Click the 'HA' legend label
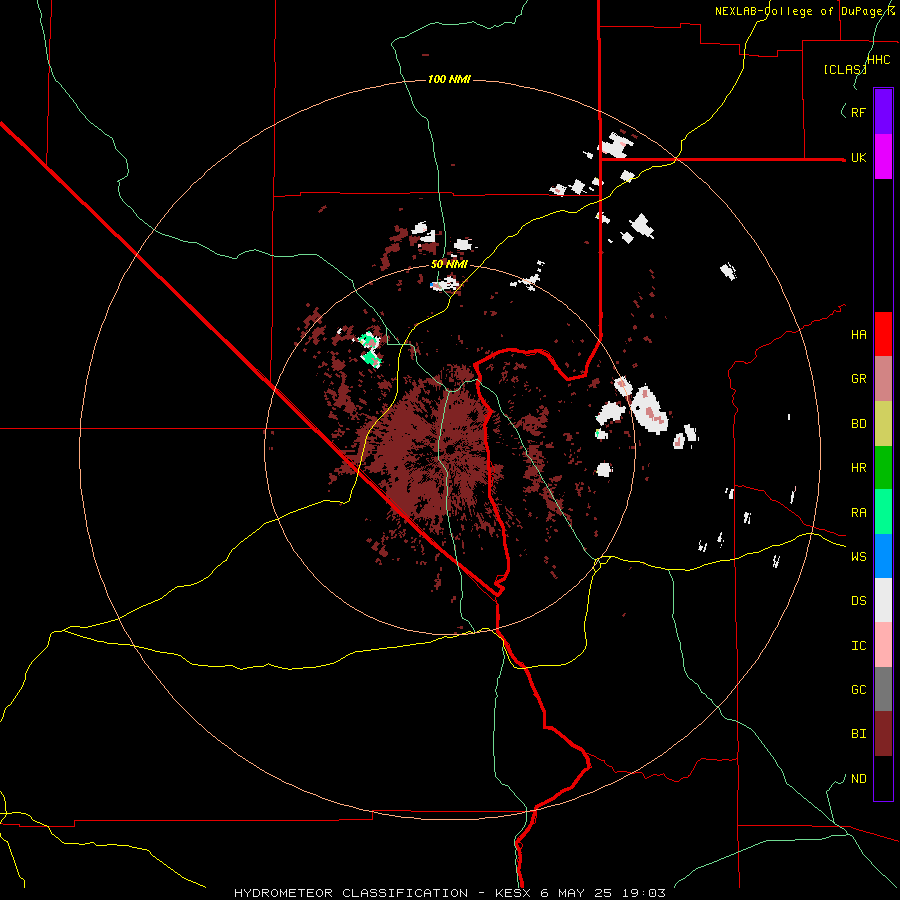Viewport: 900px width, 900px height. [x=858, y=334]
